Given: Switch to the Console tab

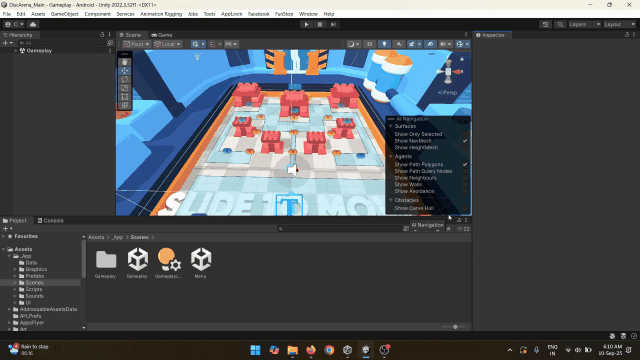Looking at the screenshot, I should pos(51,220).
